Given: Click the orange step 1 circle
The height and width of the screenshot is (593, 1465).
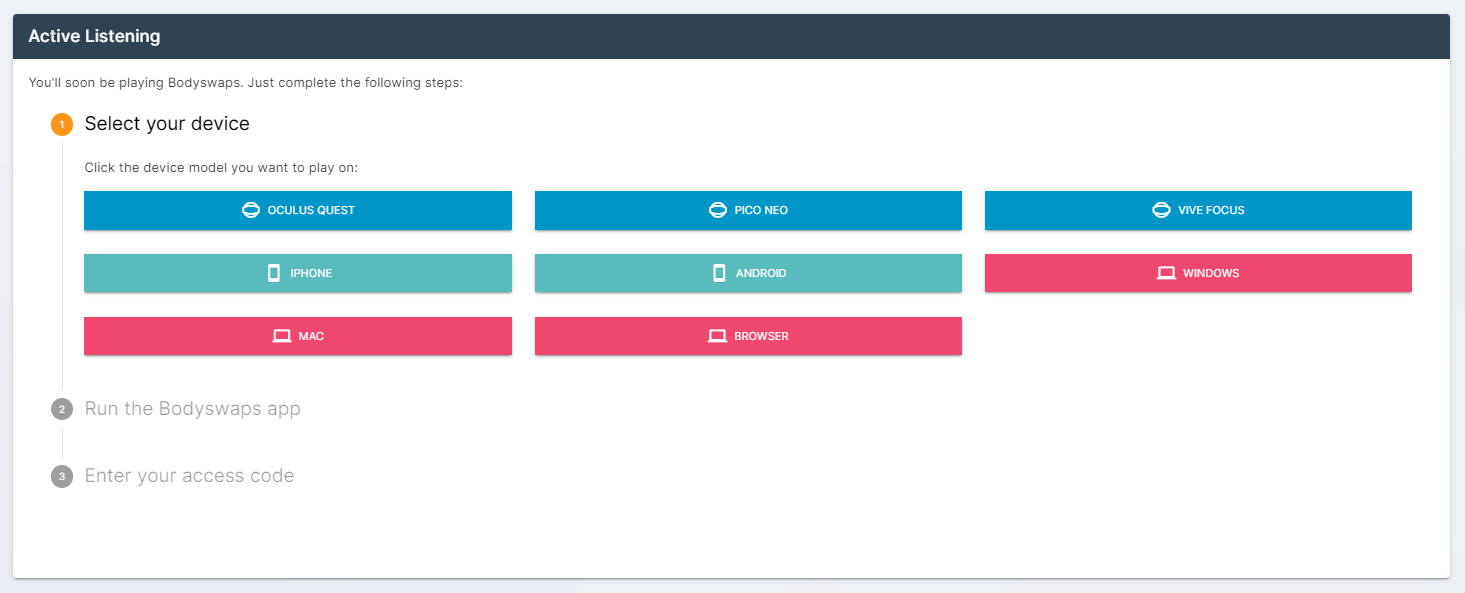Looking at the screenshot, I should pyautogui.click(x=61, y=124).
